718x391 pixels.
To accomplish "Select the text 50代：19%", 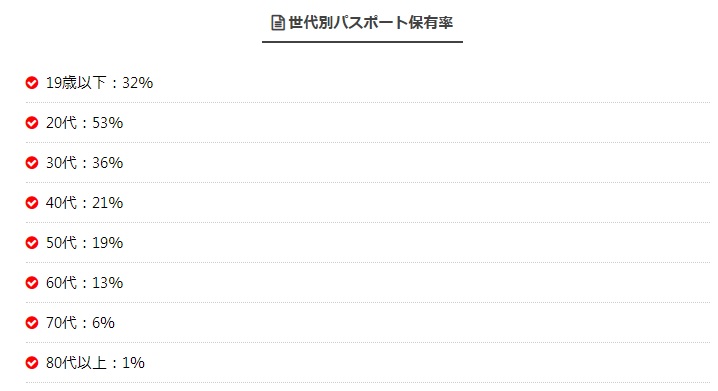I will (x=85, y=243).
